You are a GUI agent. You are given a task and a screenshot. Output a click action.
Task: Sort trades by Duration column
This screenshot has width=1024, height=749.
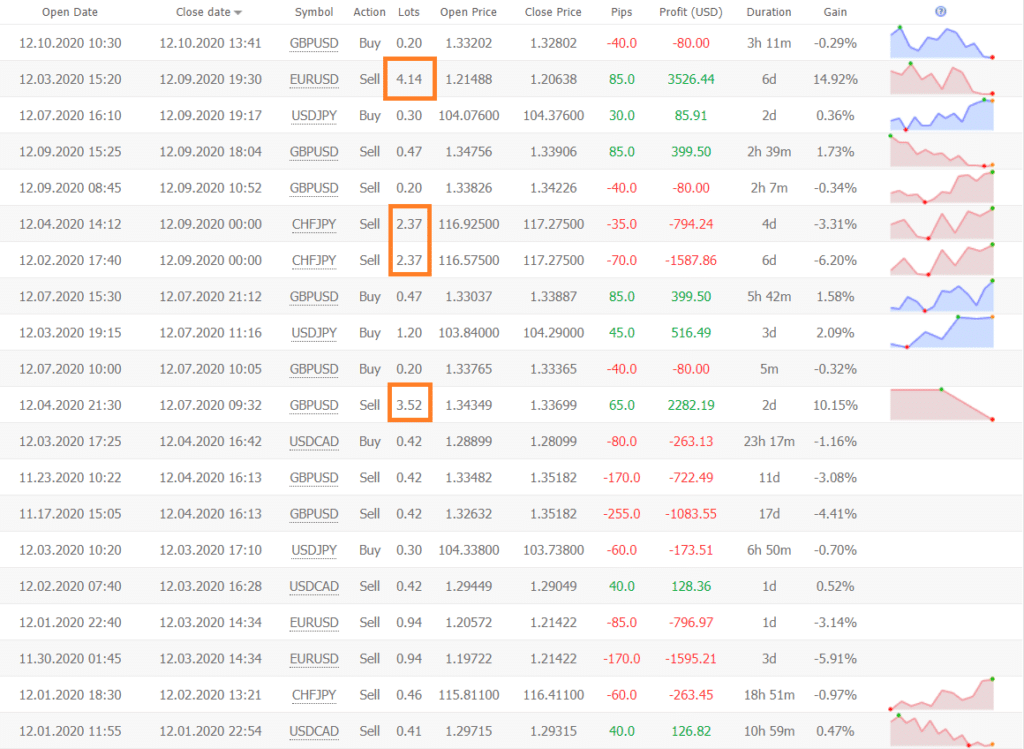[x=768, y=12]
